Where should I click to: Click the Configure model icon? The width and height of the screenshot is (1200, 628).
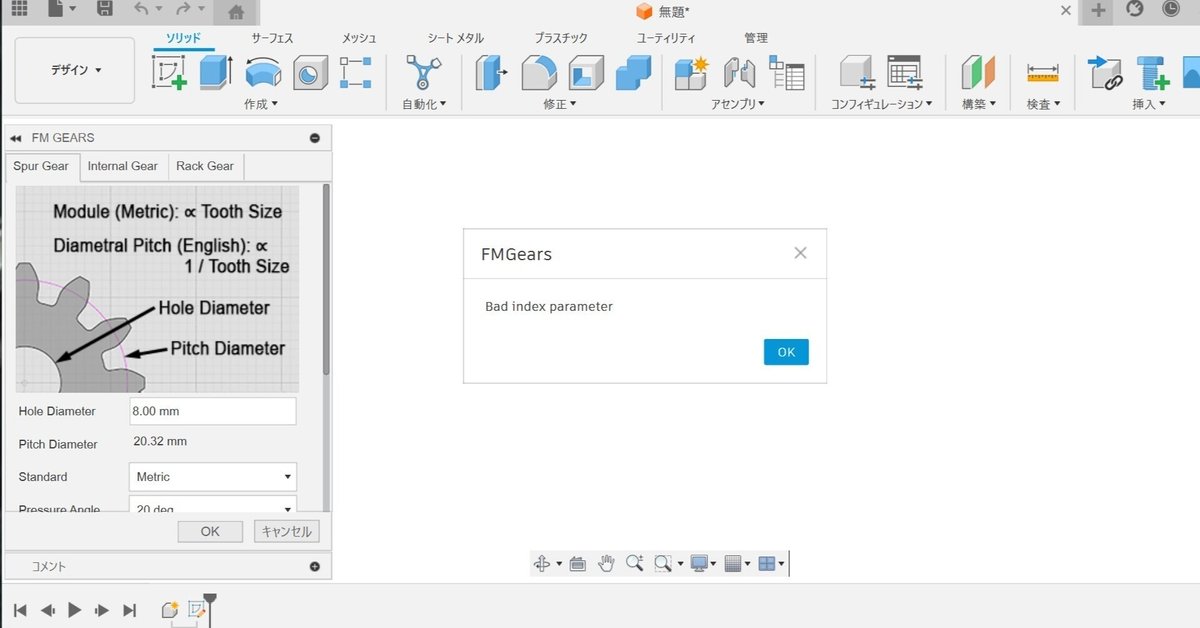coord(857,73)
